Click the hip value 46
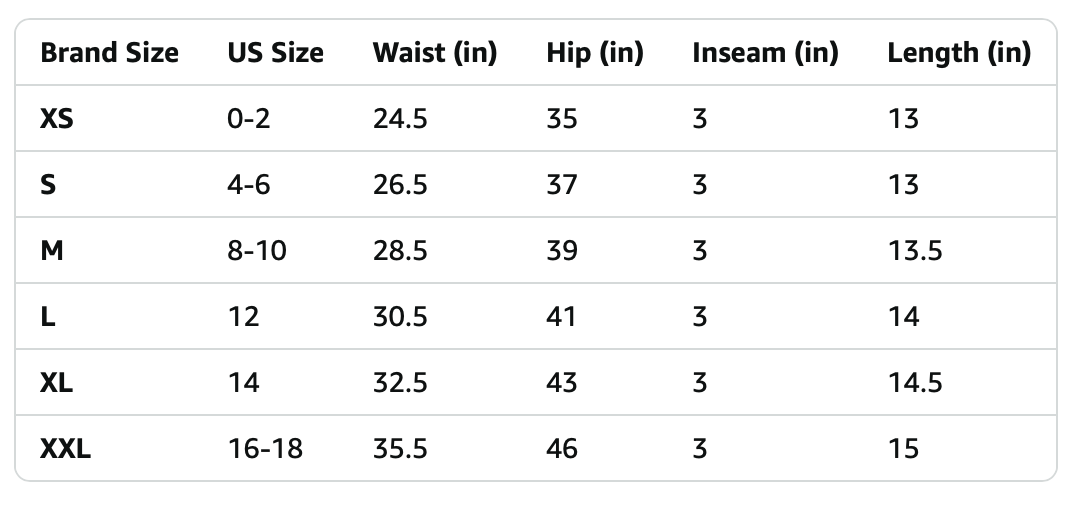This screenshot has width=1084, height=518. point(562,449)
